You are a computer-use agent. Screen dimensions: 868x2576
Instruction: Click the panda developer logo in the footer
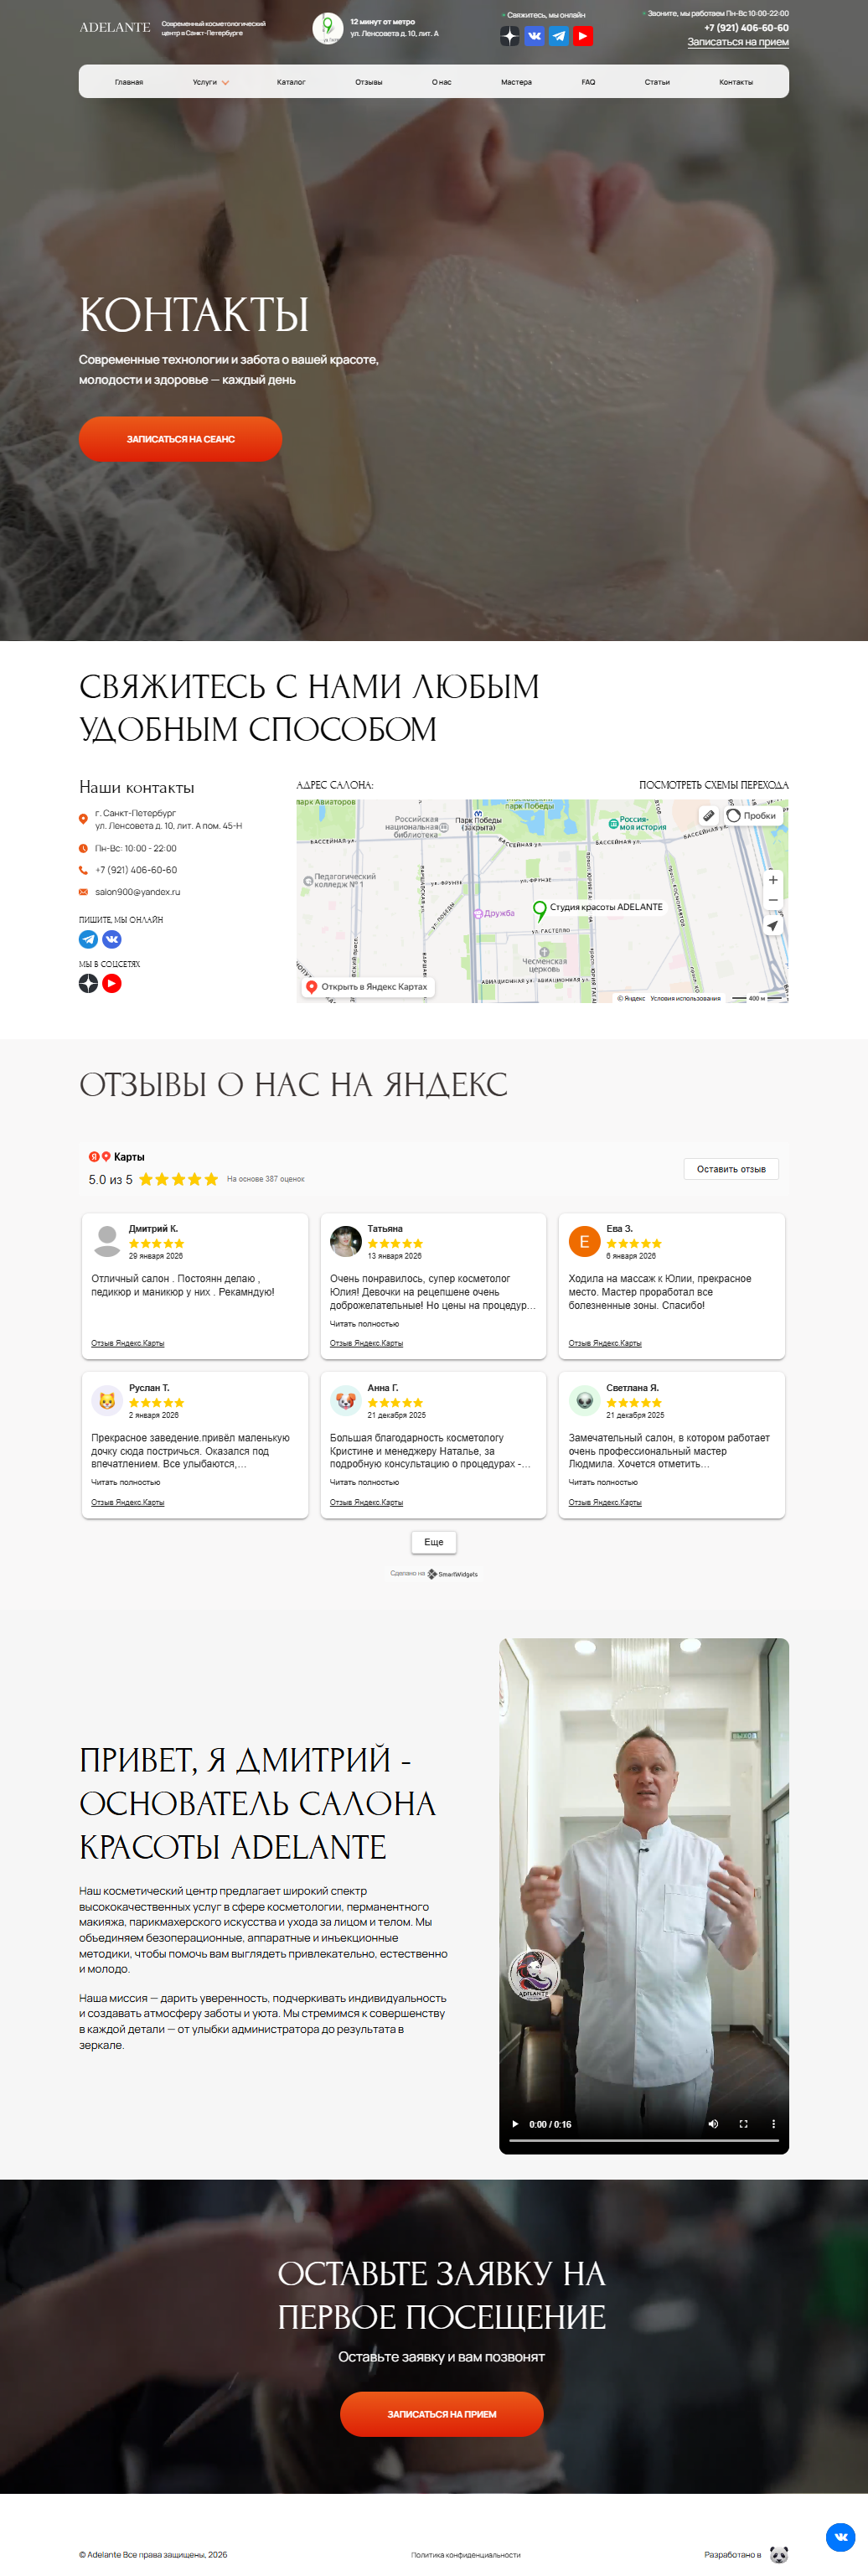779,2554
